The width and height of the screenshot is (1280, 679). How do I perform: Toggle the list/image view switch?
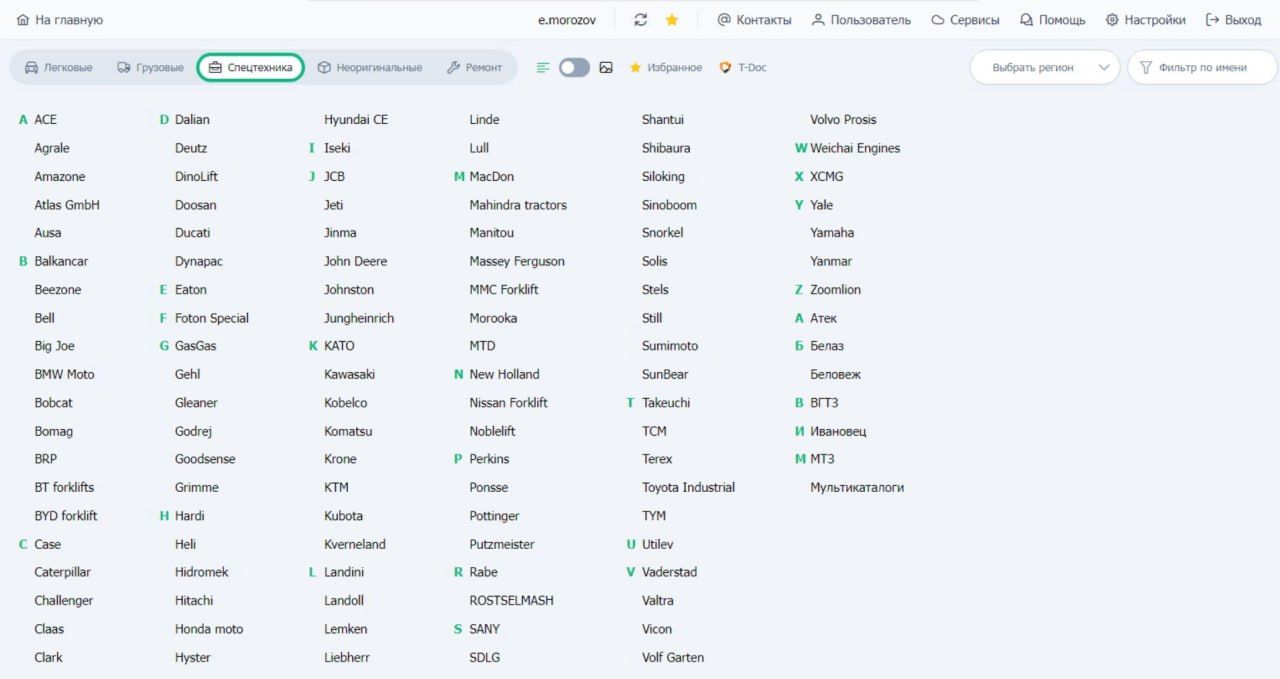[x=574, y=68]
